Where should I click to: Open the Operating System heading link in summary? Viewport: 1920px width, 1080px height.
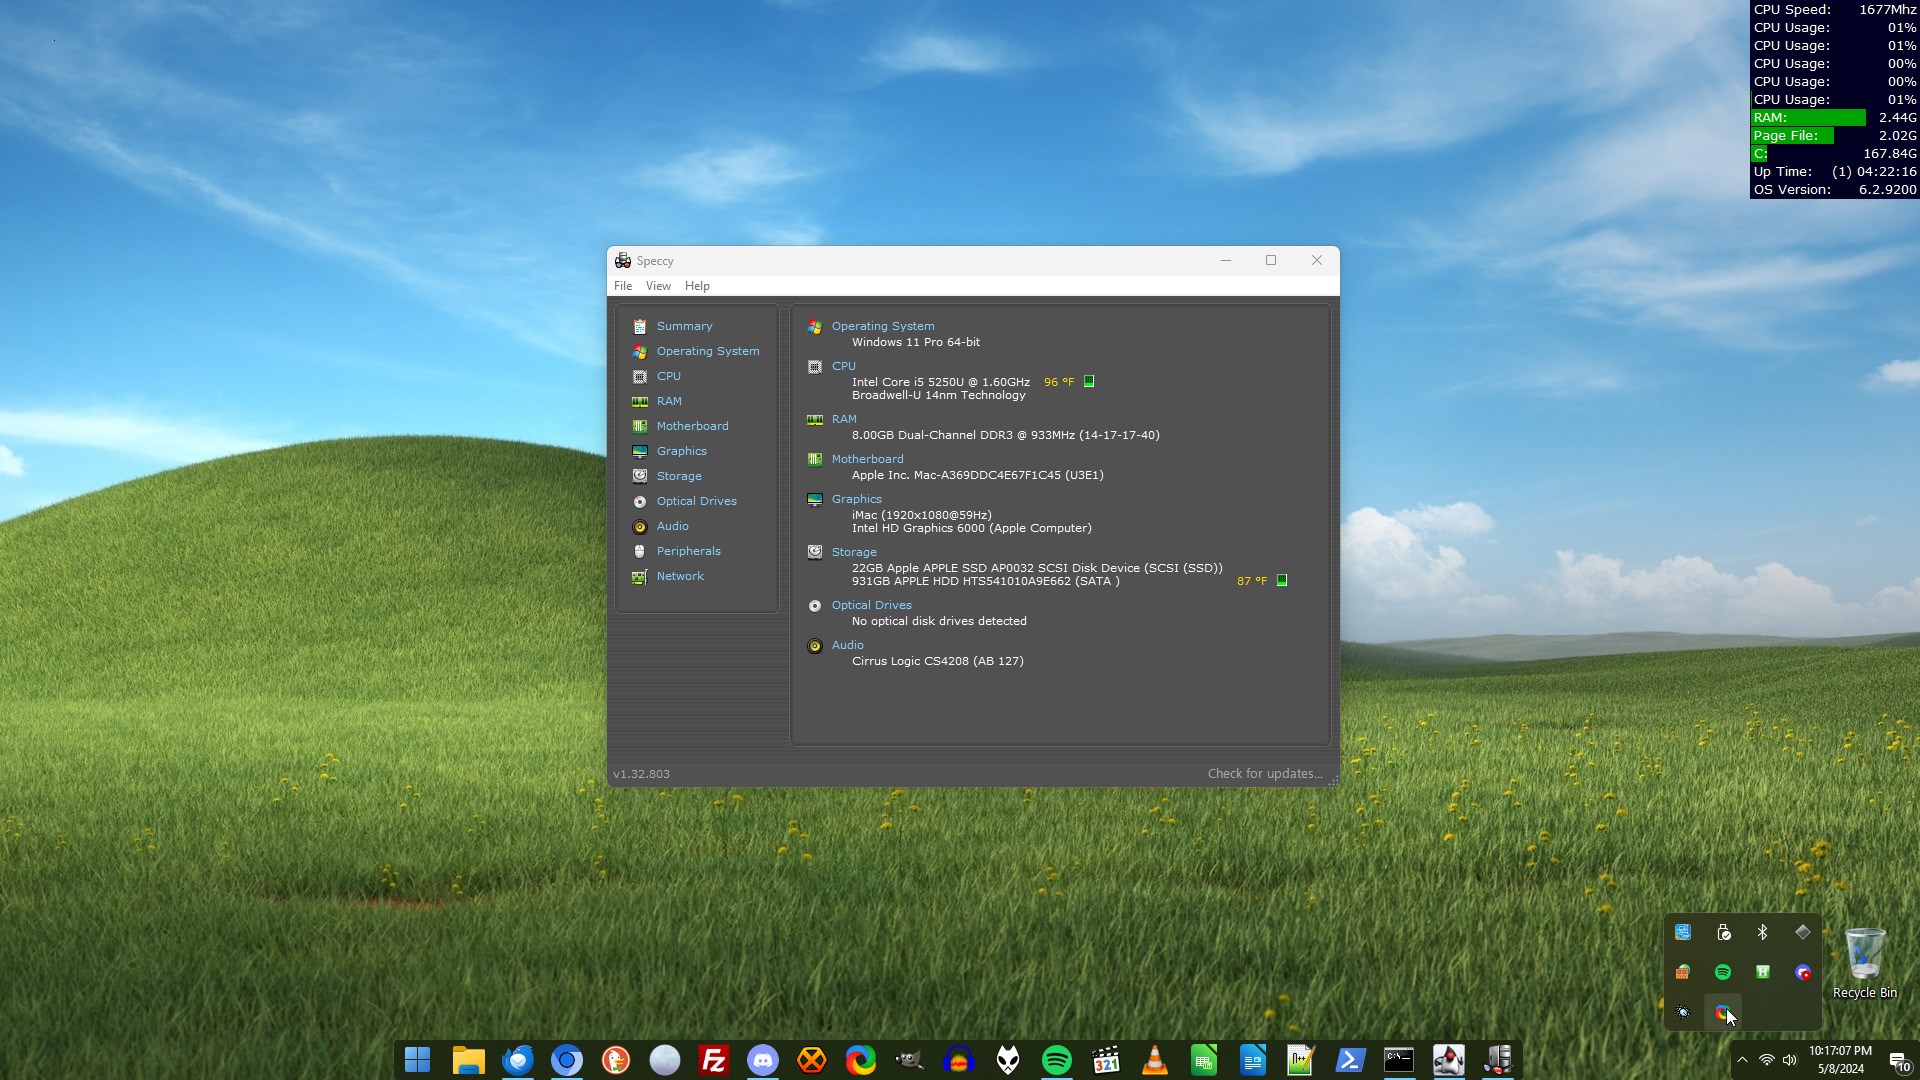point(883,326)
